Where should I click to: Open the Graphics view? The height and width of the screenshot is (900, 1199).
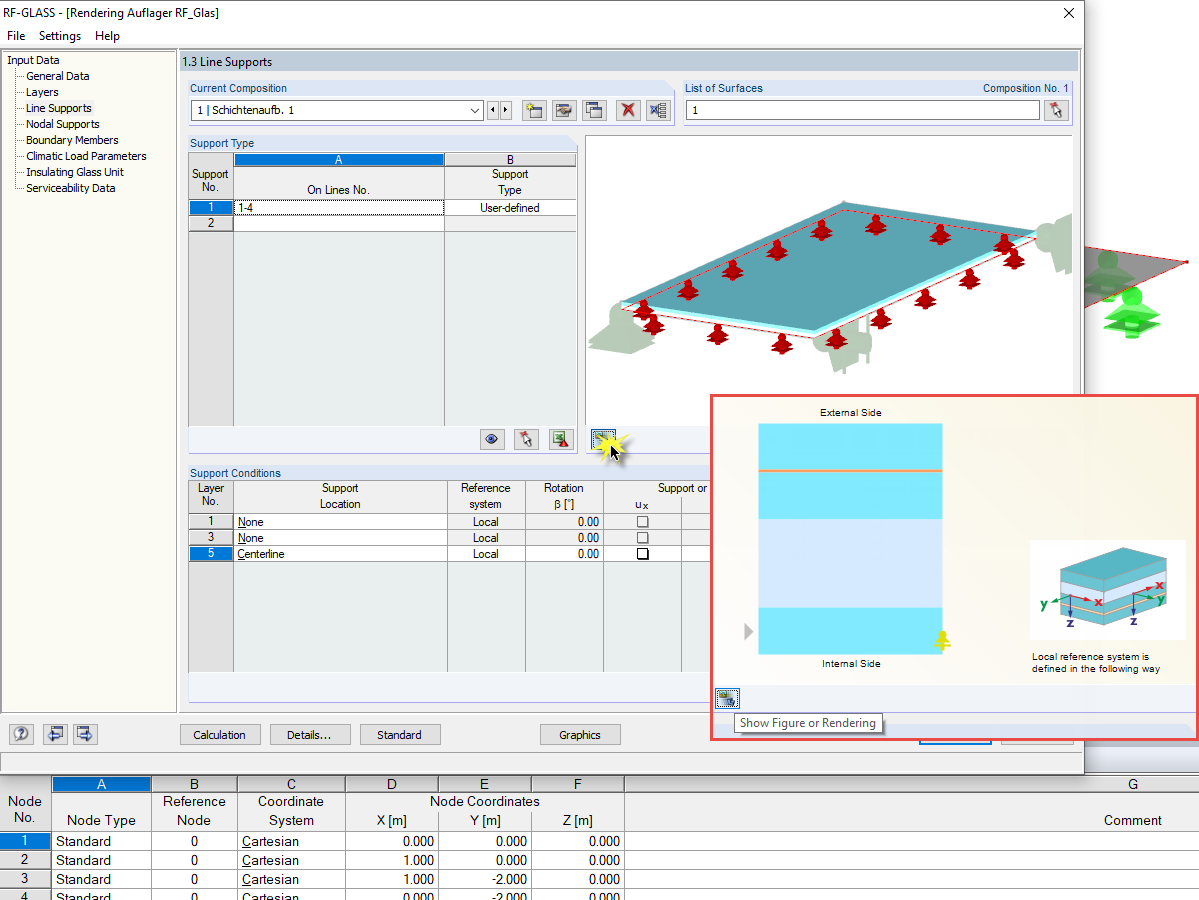[x=580, y=734]
